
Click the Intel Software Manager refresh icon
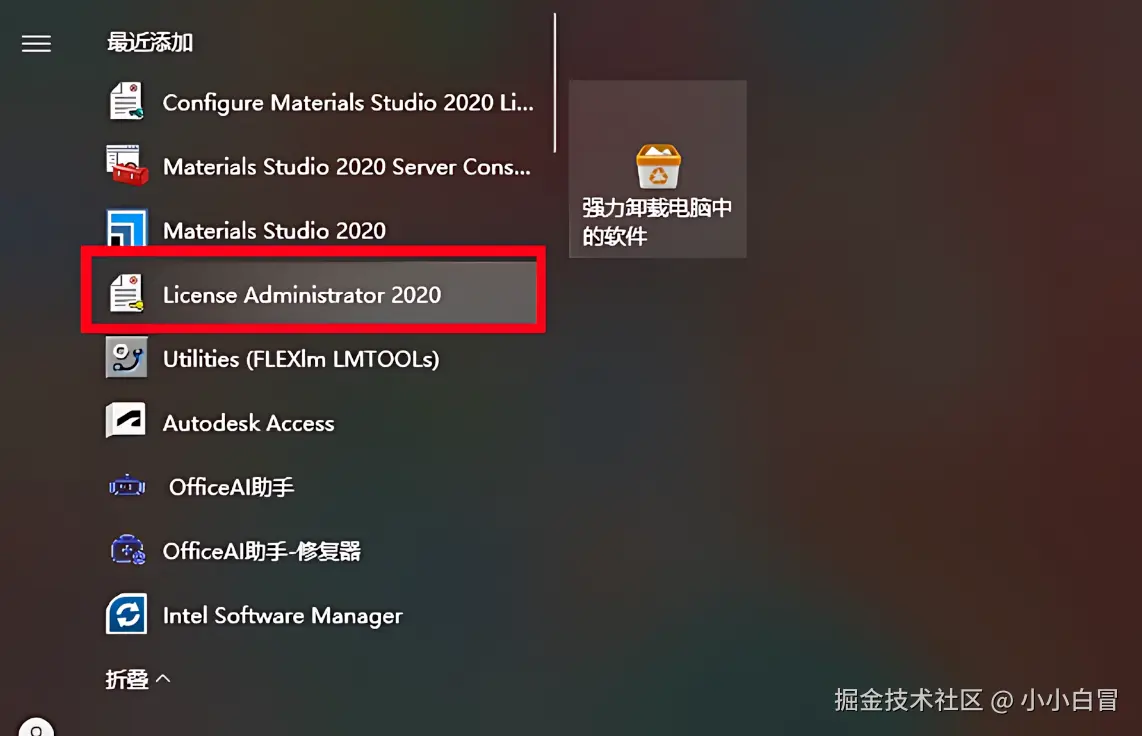pos(127,614)
